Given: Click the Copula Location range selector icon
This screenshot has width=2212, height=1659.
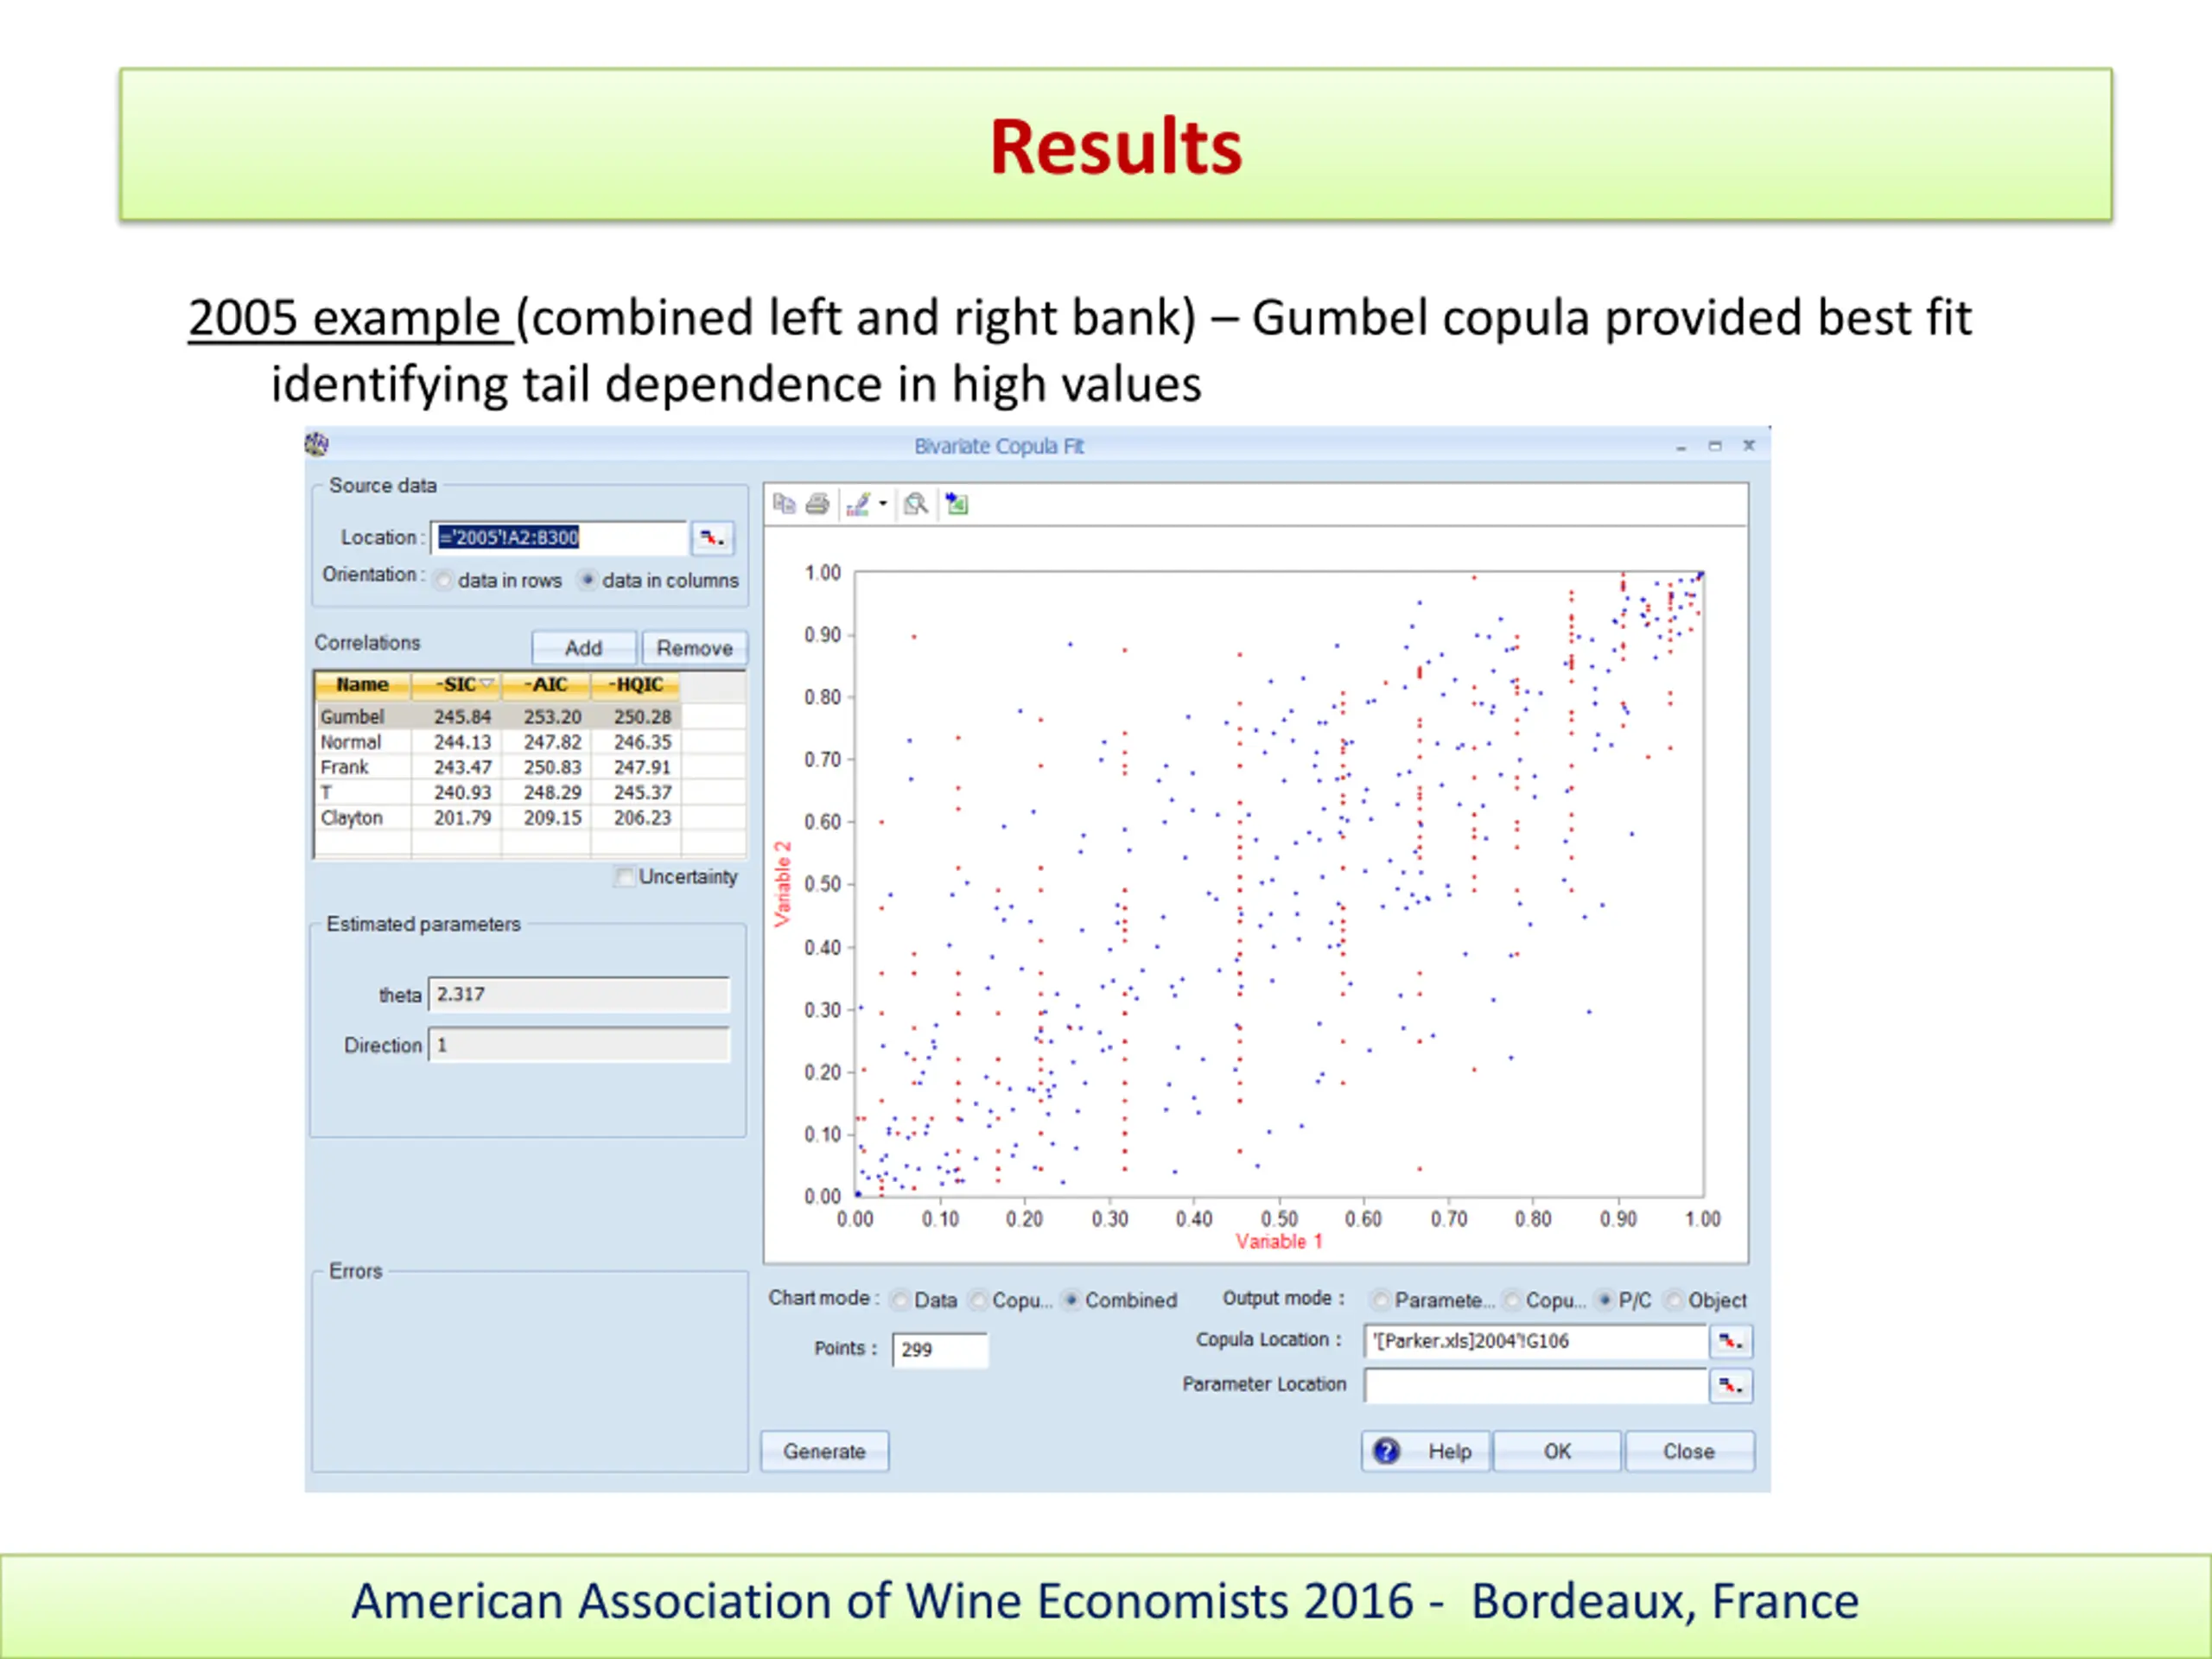Looking at the screenshot, I should [1730, 1341].
